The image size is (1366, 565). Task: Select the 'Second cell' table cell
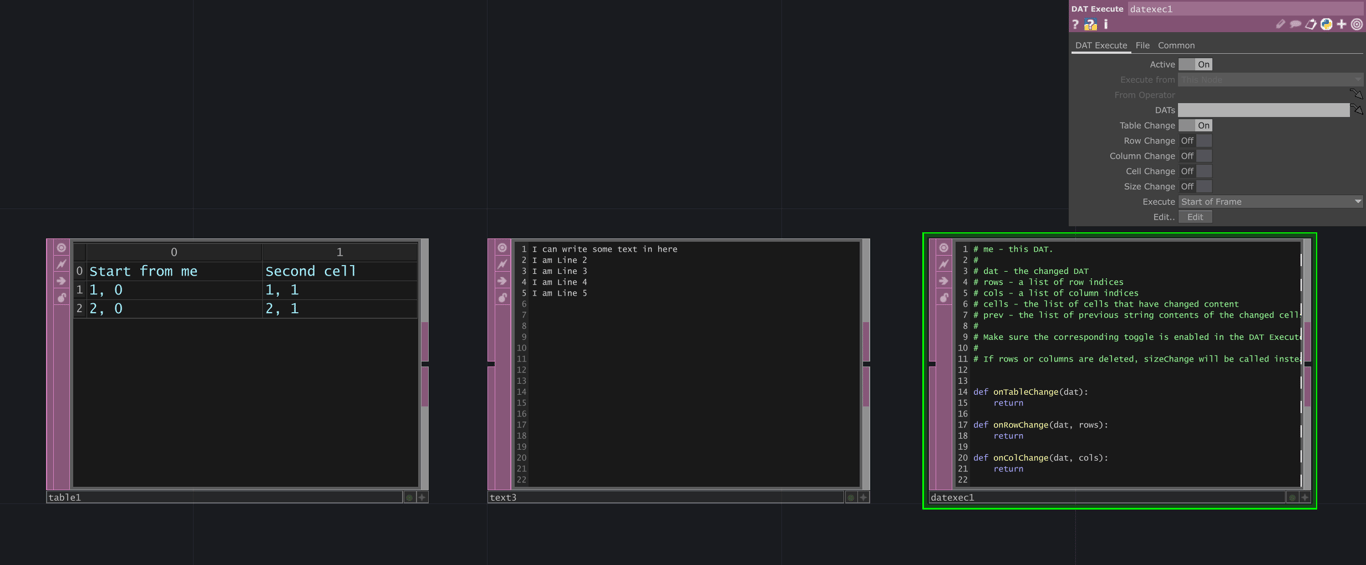click(x=339, y=271)
